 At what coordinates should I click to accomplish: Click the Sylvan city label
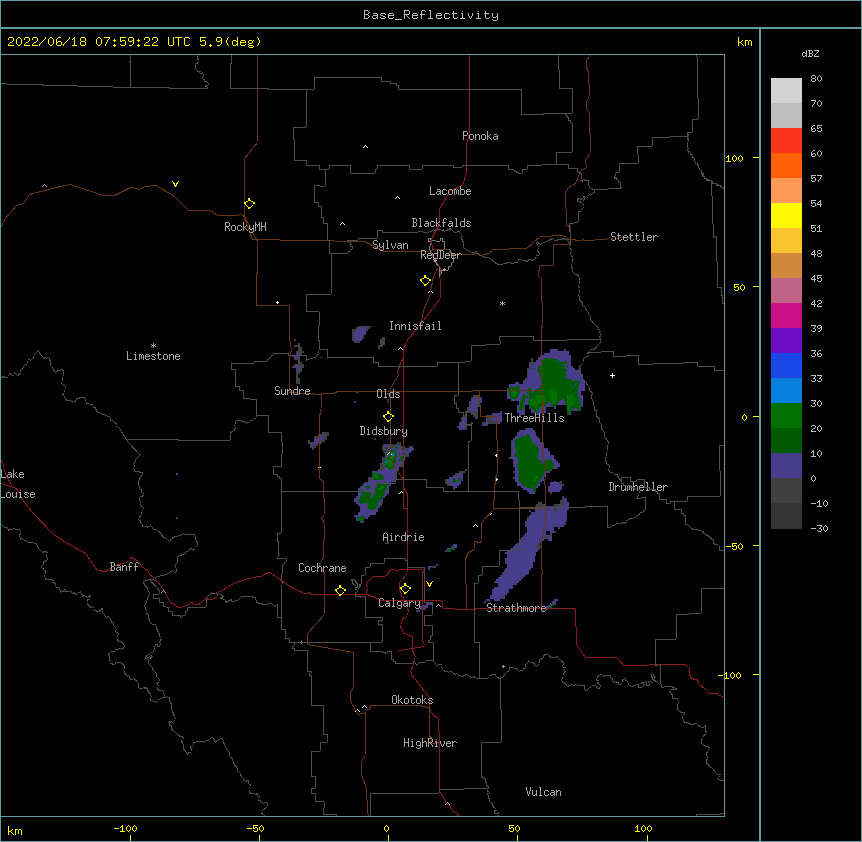390,245
